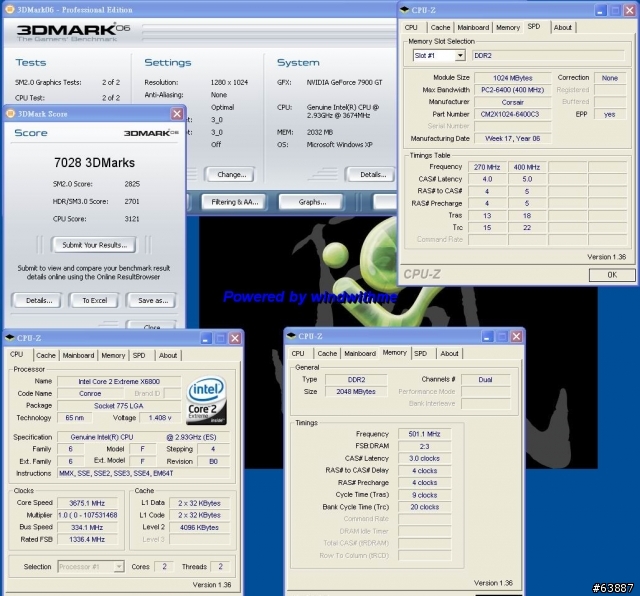Select About tab in Memory window
This screenshot has height=596, width=640.
coord(449,353)
